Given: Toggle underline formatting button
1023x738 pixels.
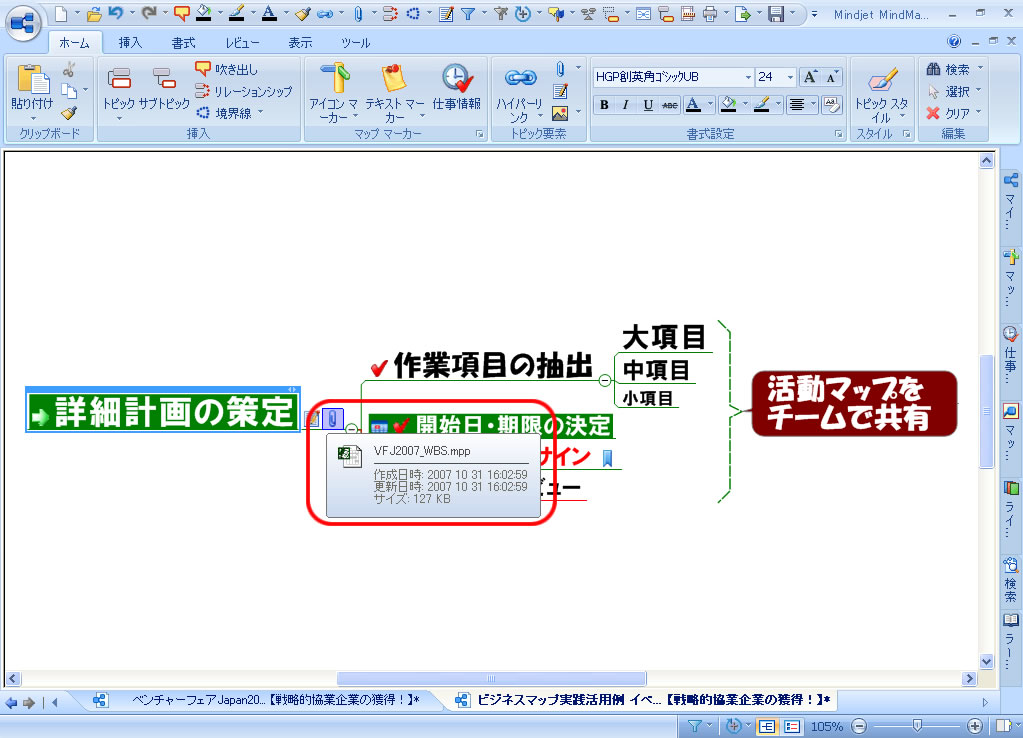Looking at the screenshot, I should 648,105.
